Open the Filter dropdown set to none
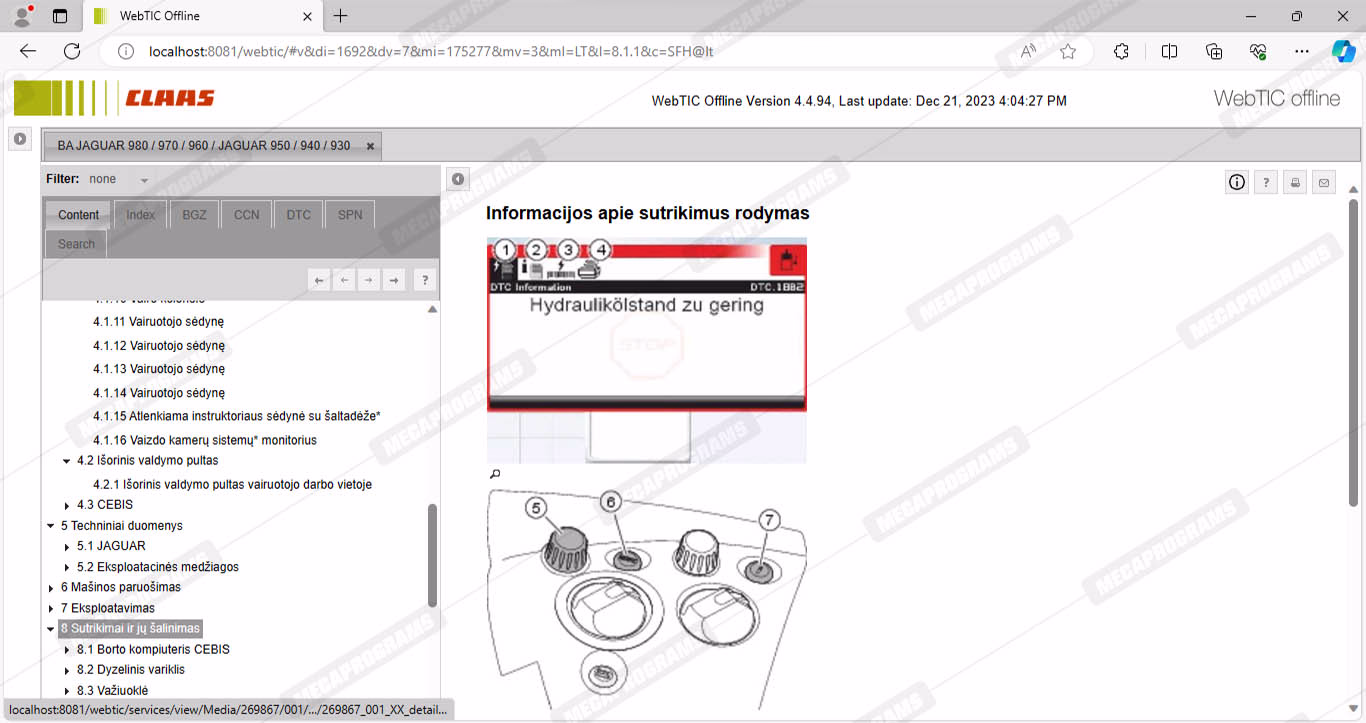 [144, 180]
